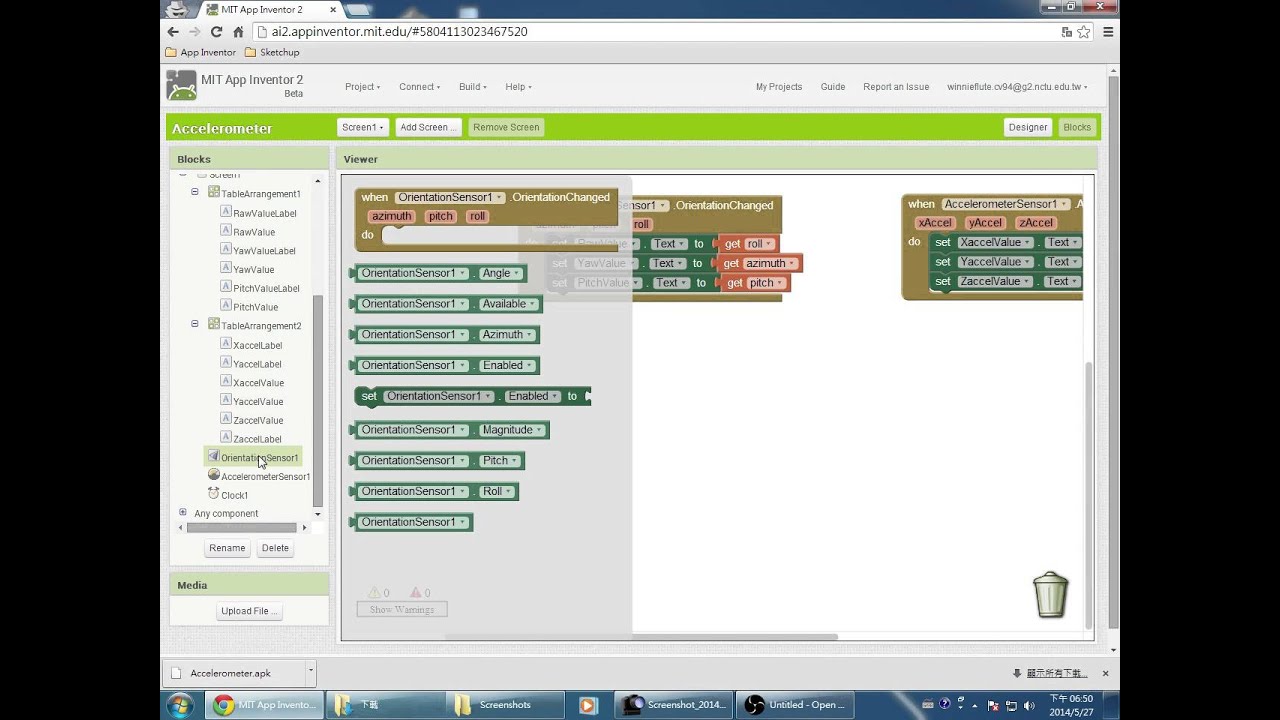Click App Inventor bookmark folder
1280x720 pixels.
pyautogui.click(x=200, y=52)
